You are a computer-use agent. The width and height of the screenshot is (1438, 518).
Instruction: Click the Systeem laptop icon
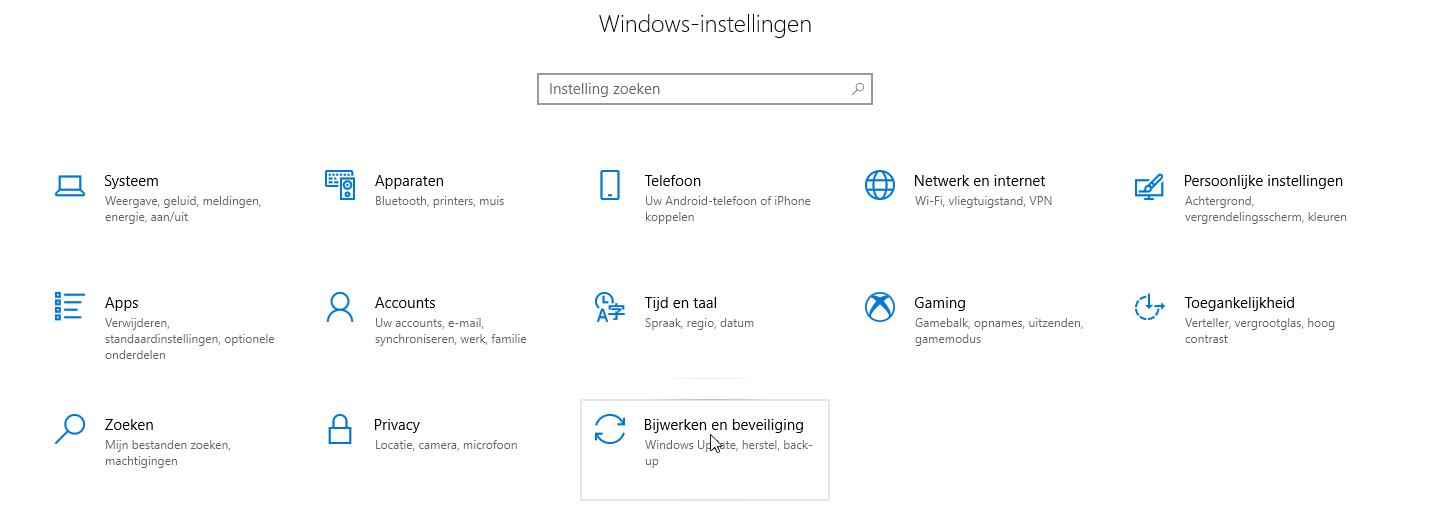69,185
